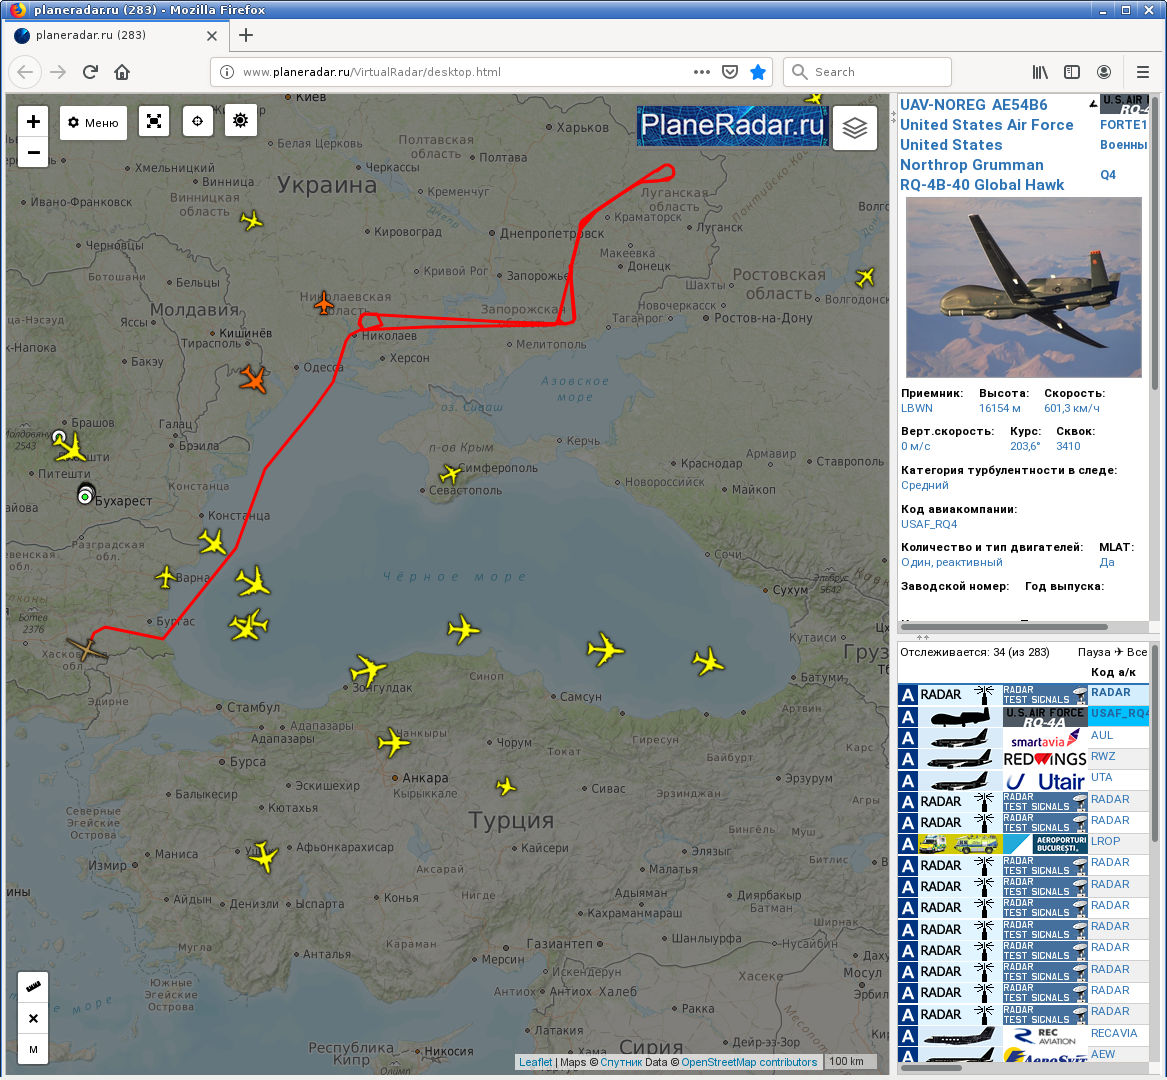Toggle map brightness sun icon

tap(240, 121)
